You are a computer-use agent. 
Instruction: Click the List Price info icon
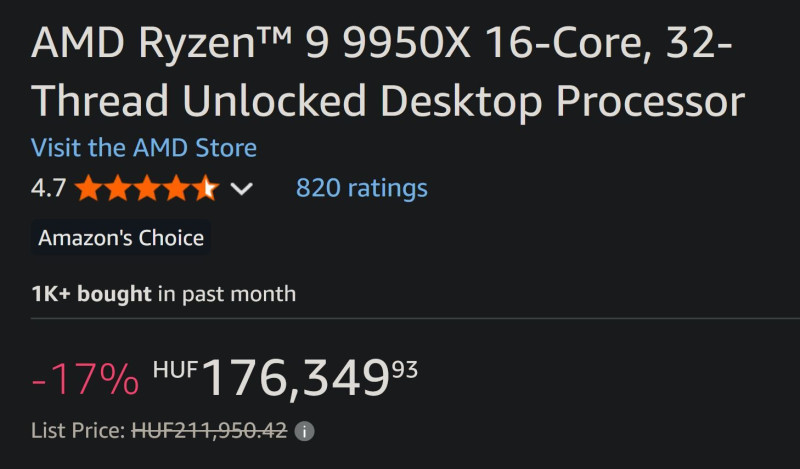305,432
